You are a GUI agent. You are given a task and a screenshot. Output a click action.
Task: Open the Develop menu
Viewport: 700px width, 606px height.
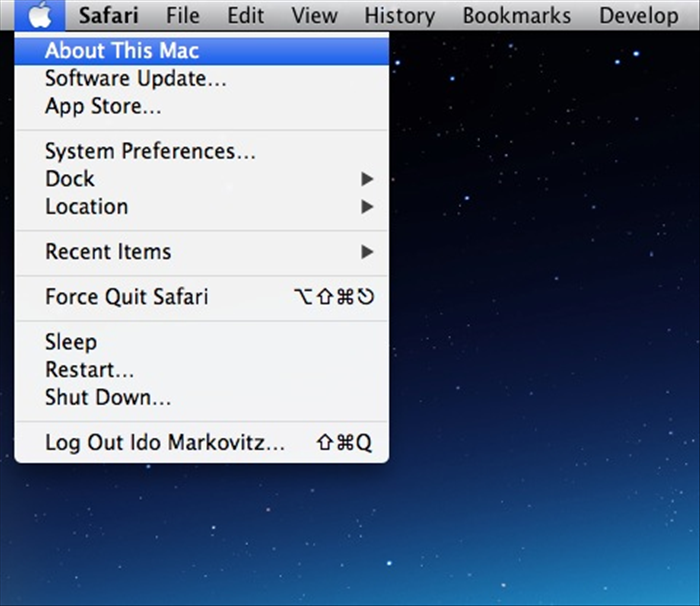639,16
